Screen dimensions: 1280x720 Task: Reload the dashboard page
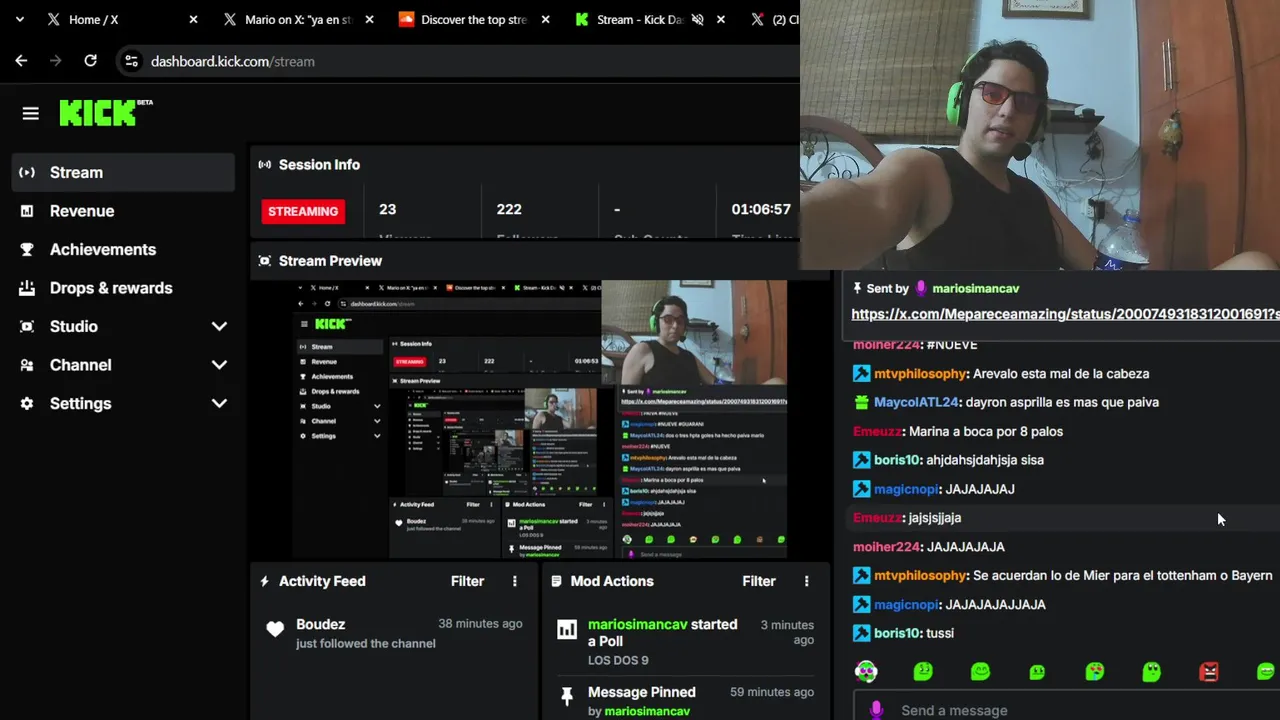point(90,61)
